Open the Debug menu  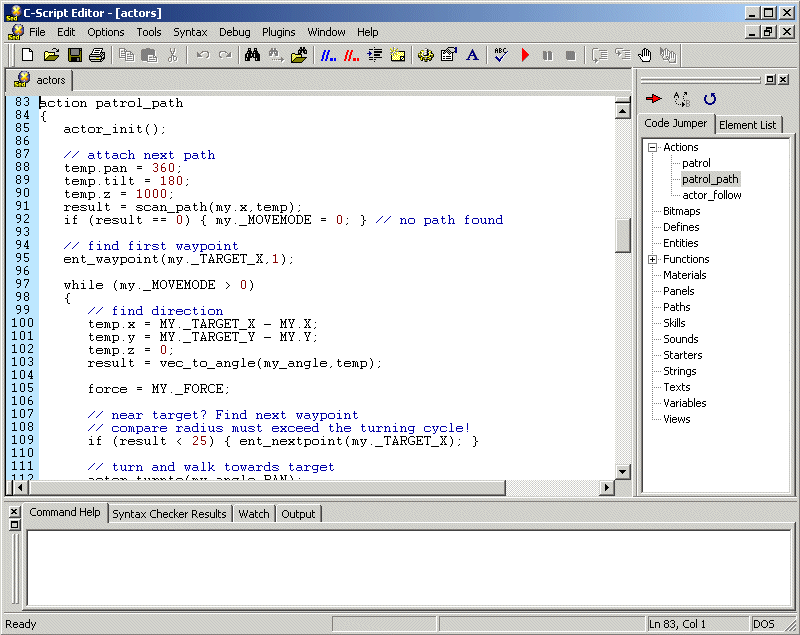click(235, 32)
